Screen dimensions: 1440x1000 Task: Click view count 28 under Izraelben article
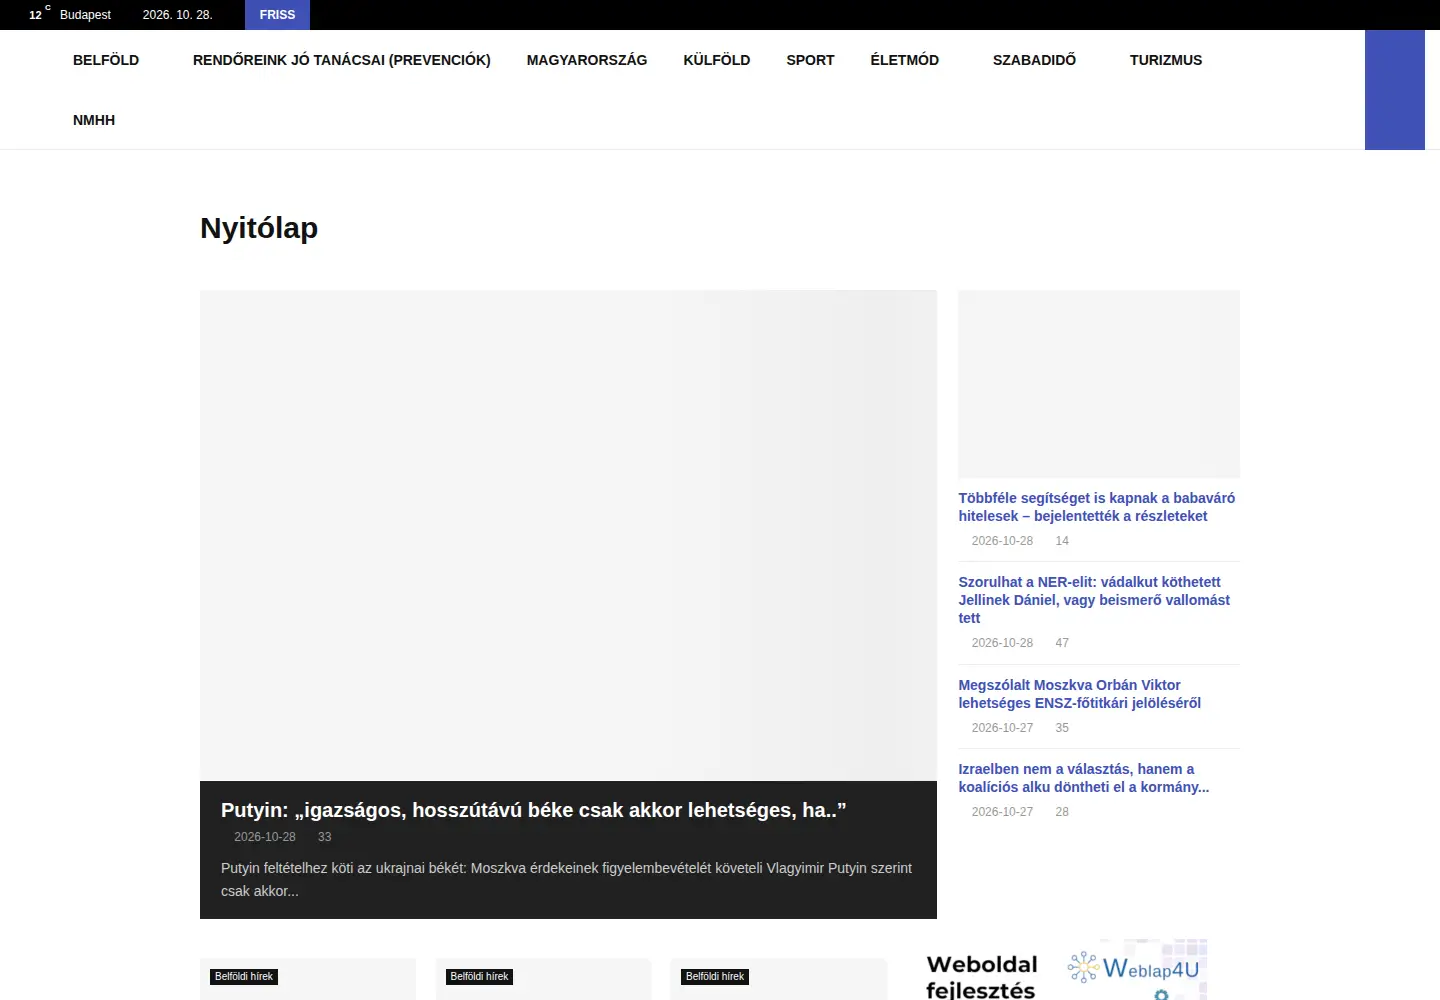pyautogui.click(x=1062, y=812)
